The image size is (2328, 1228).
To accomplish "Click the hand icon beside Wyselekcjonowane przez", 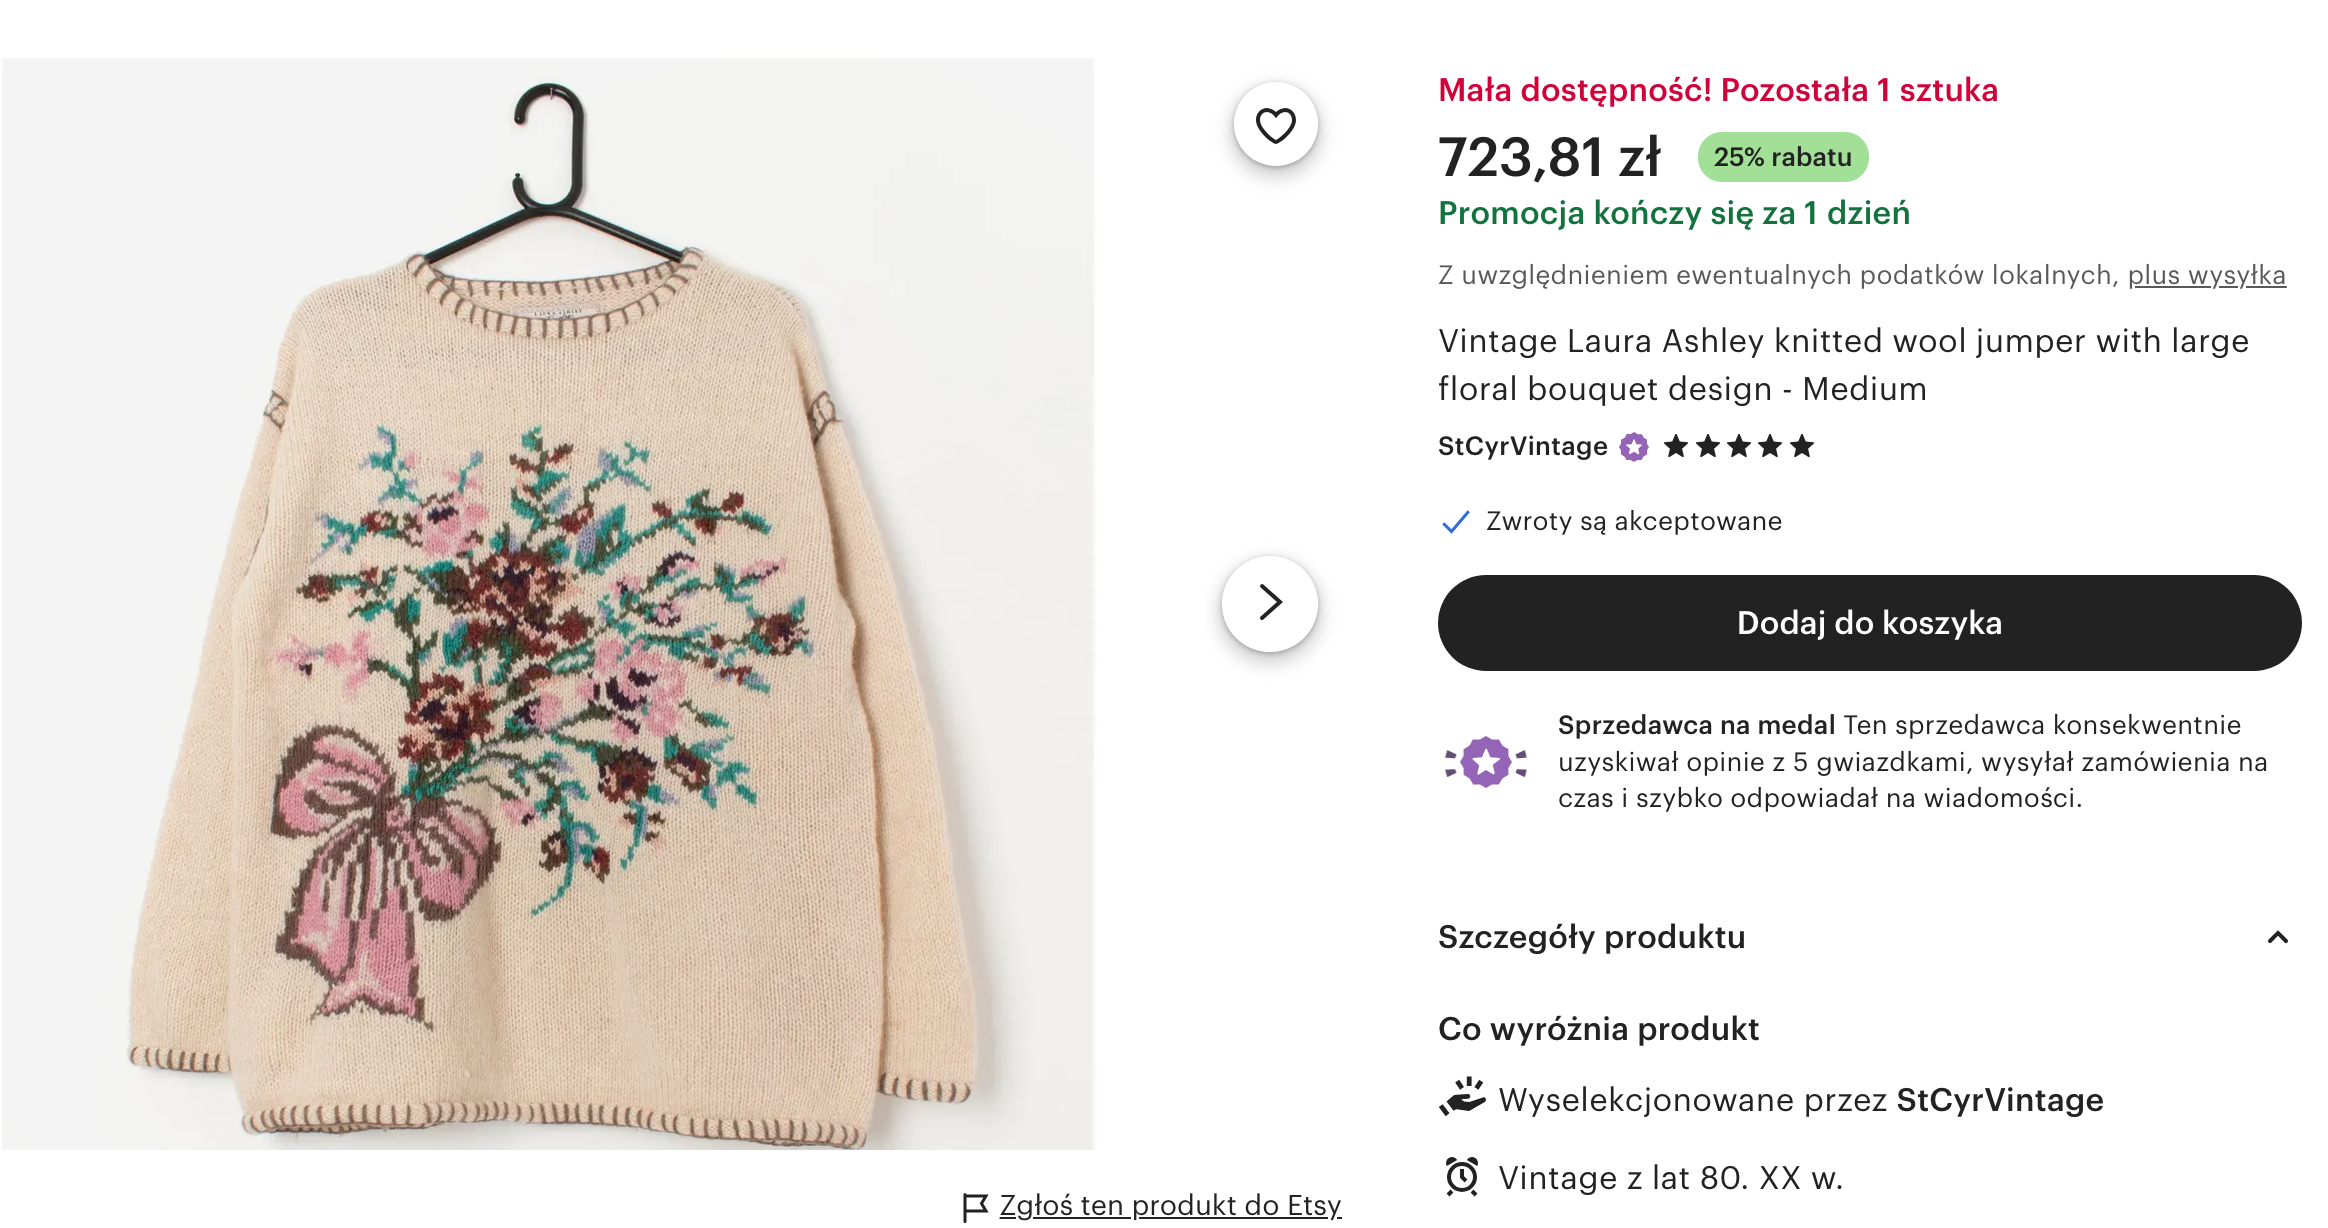I will pos(1462,1097).
